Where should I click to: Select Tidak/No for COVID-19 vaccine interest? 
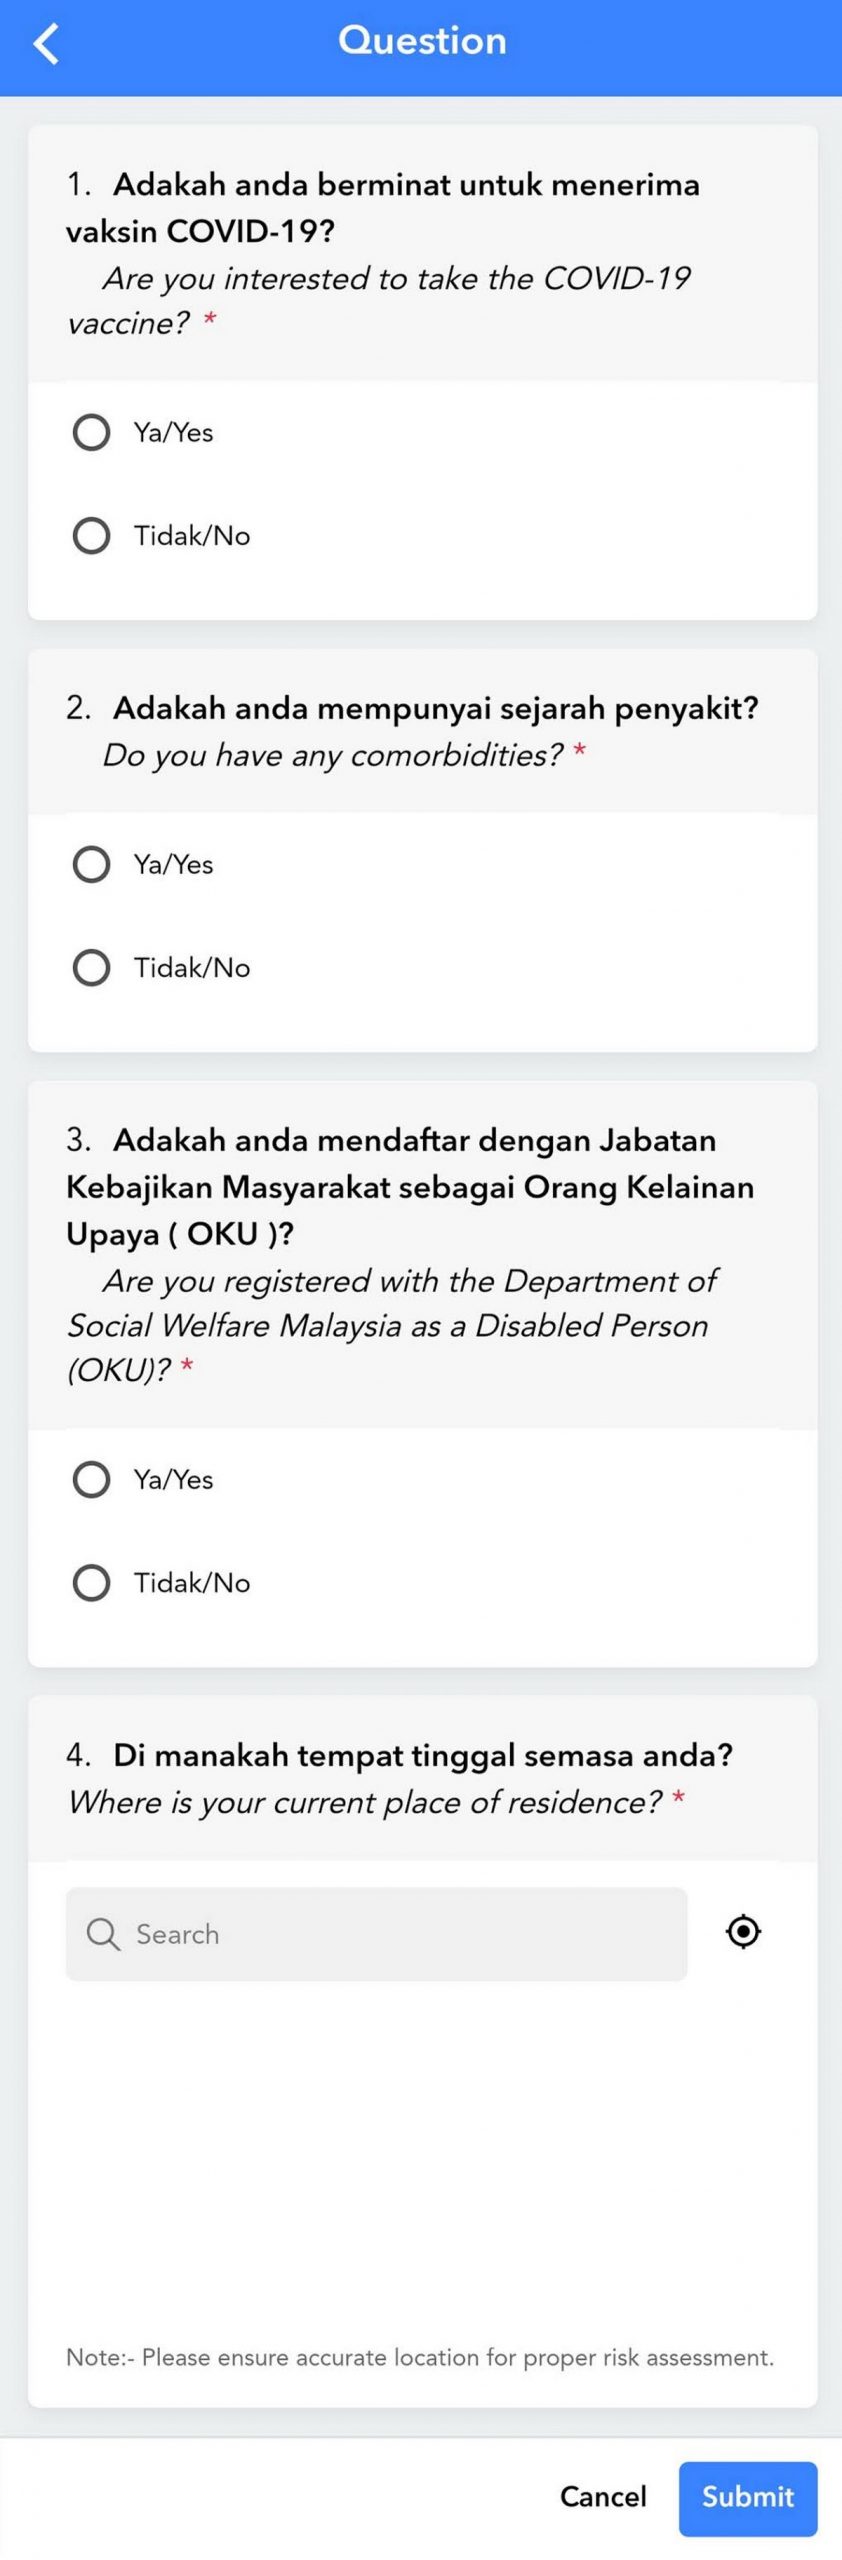91,535
